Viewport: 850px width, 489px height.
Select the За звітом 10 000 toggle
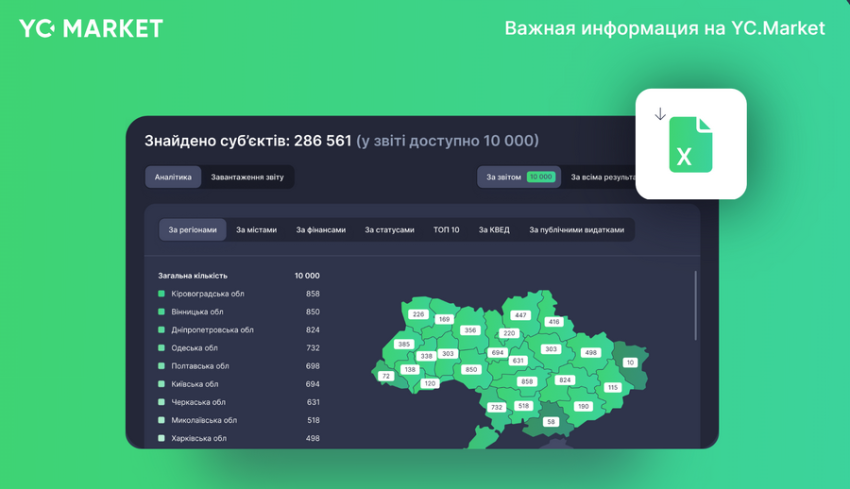(519, 177)
